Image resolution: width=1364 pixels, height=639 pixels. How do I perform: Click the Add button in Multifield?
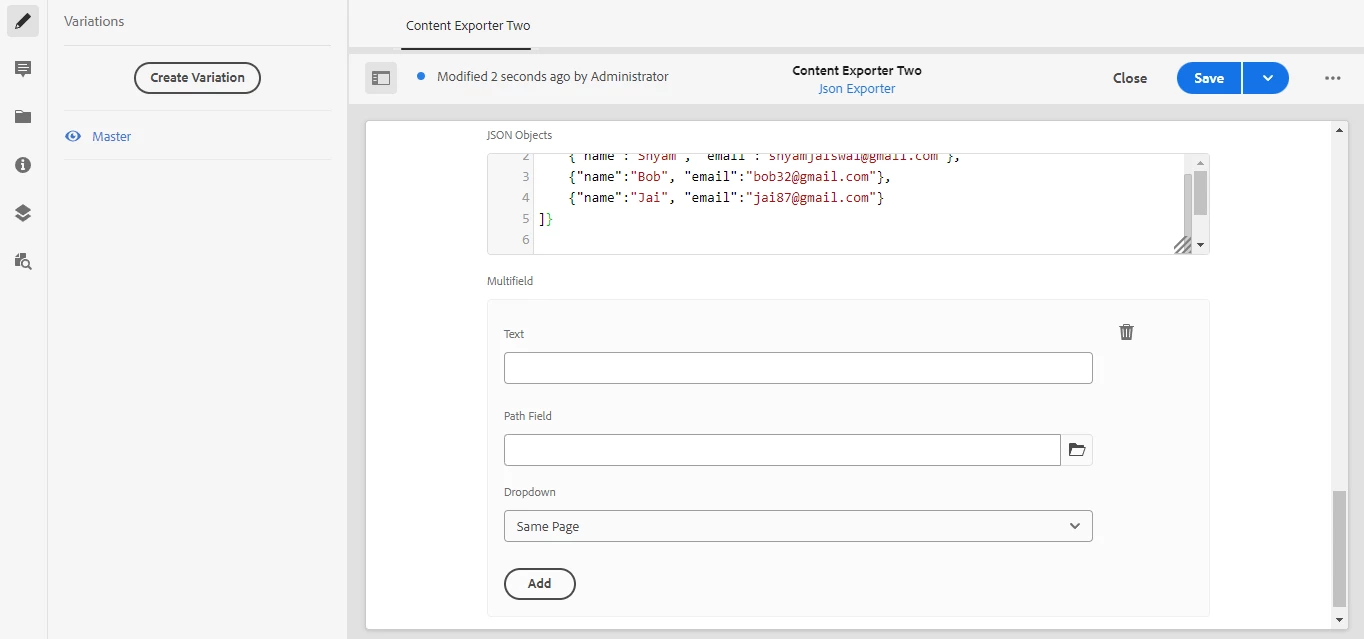point(540,584)
